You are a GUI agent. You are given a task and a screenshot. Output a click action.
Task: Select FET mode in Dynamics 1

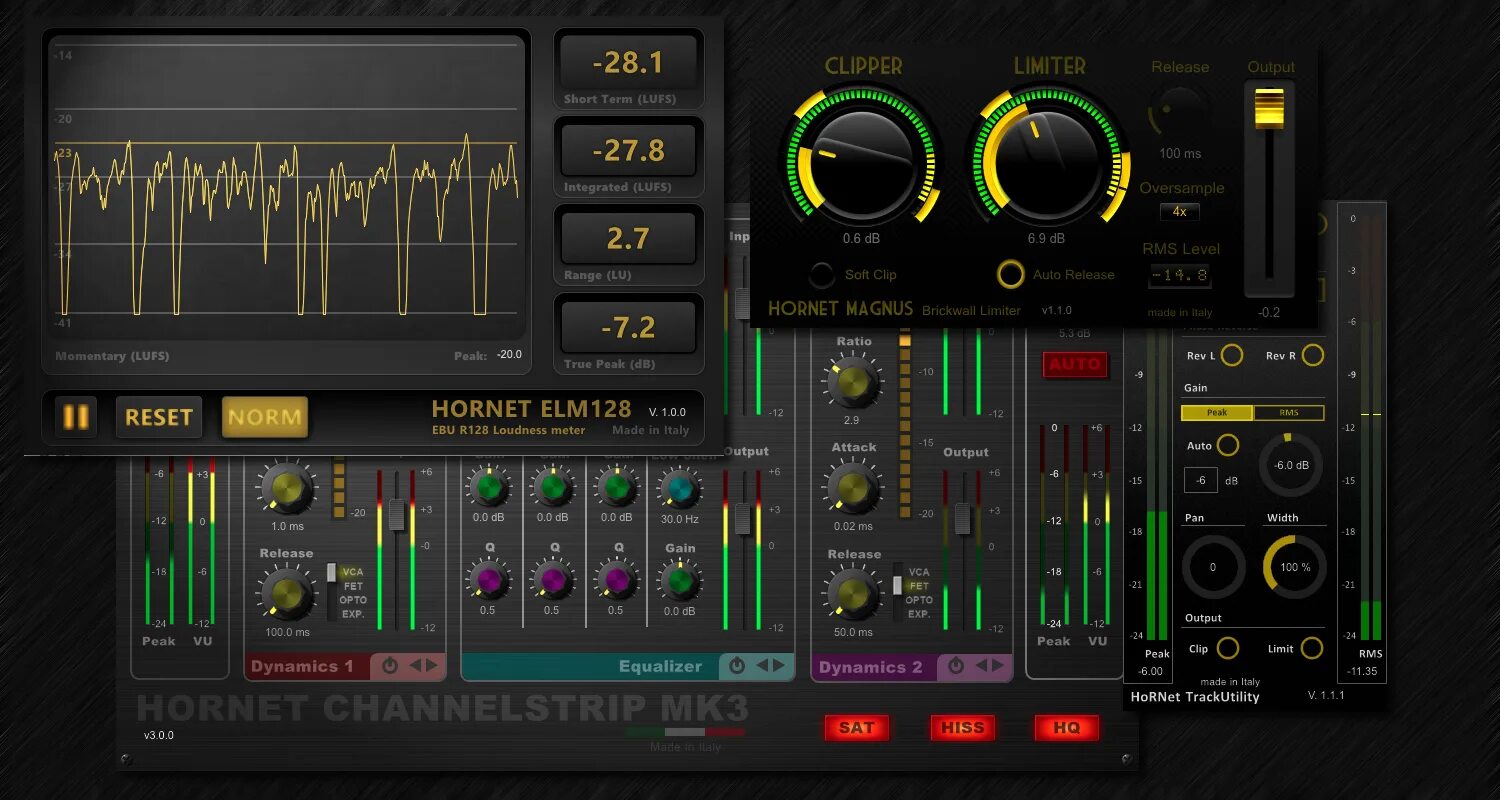point(353,587)
